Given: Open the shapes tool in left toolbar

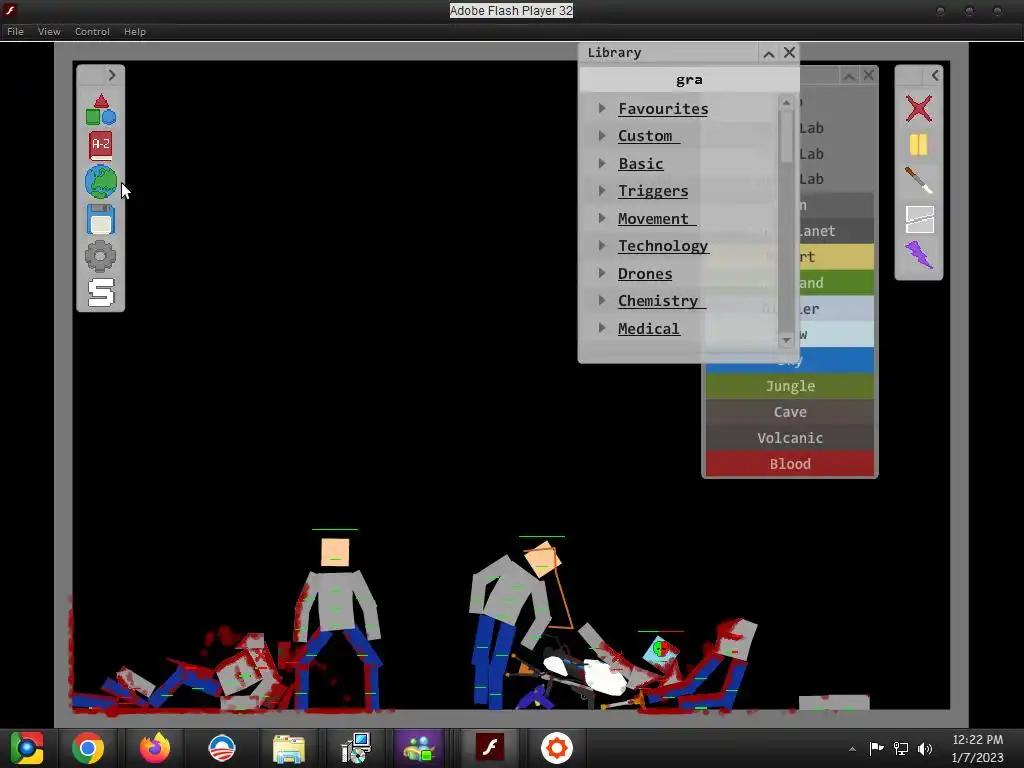Looking at the screenshot, I should tap(101, 110).
